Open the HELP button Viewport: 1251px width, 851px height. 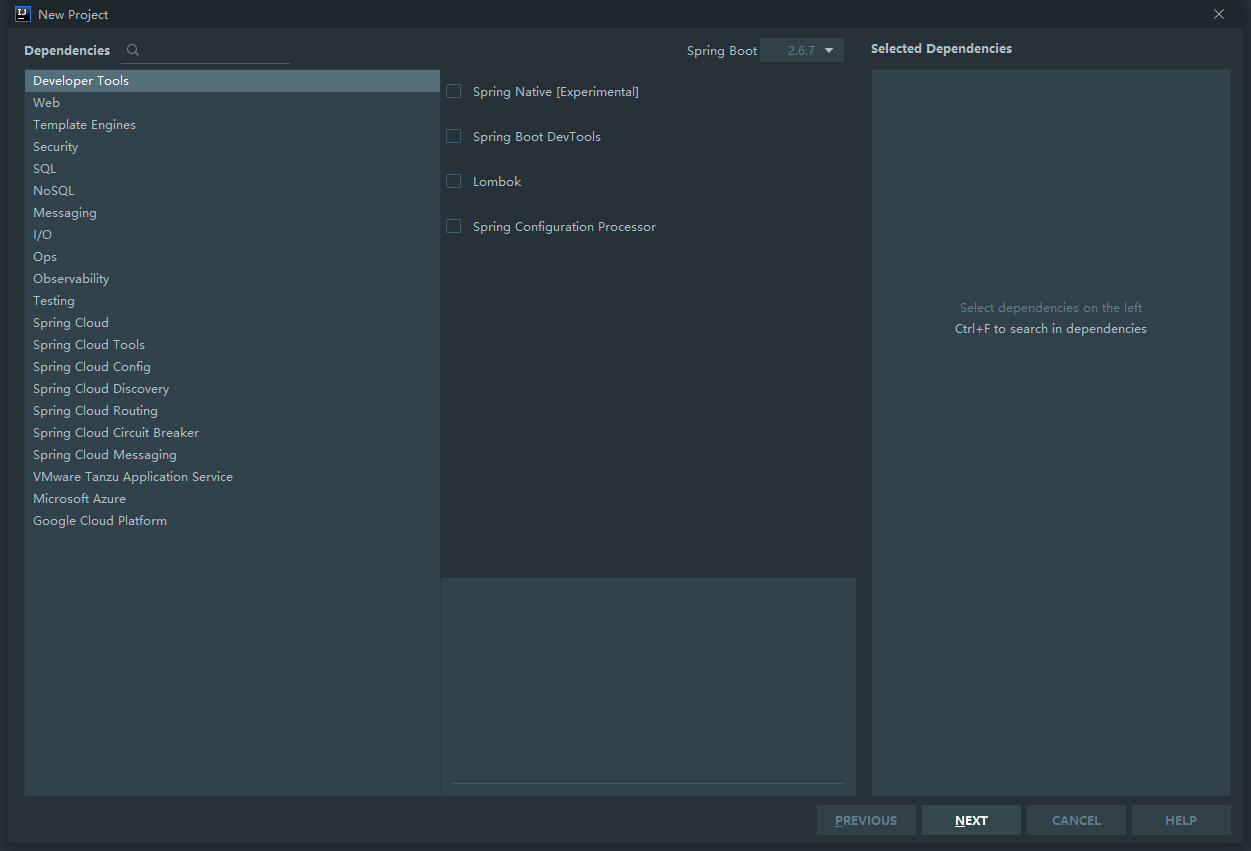click(1181, 820)
